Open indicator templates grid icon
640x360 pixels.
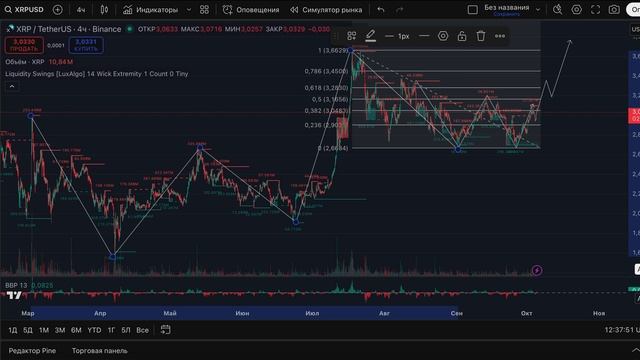coord(204,10)
